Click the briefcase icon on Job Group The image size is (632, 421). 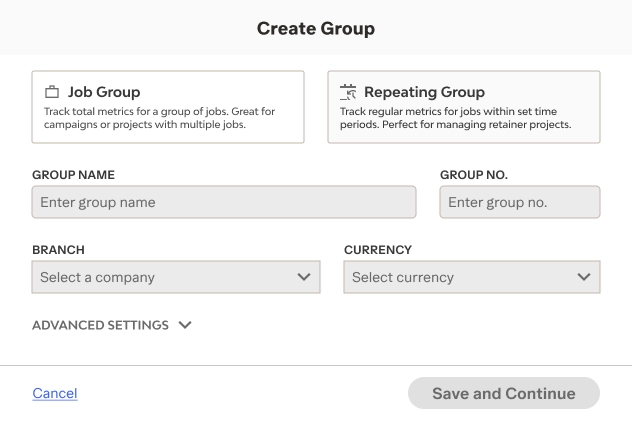coord(52,92)
